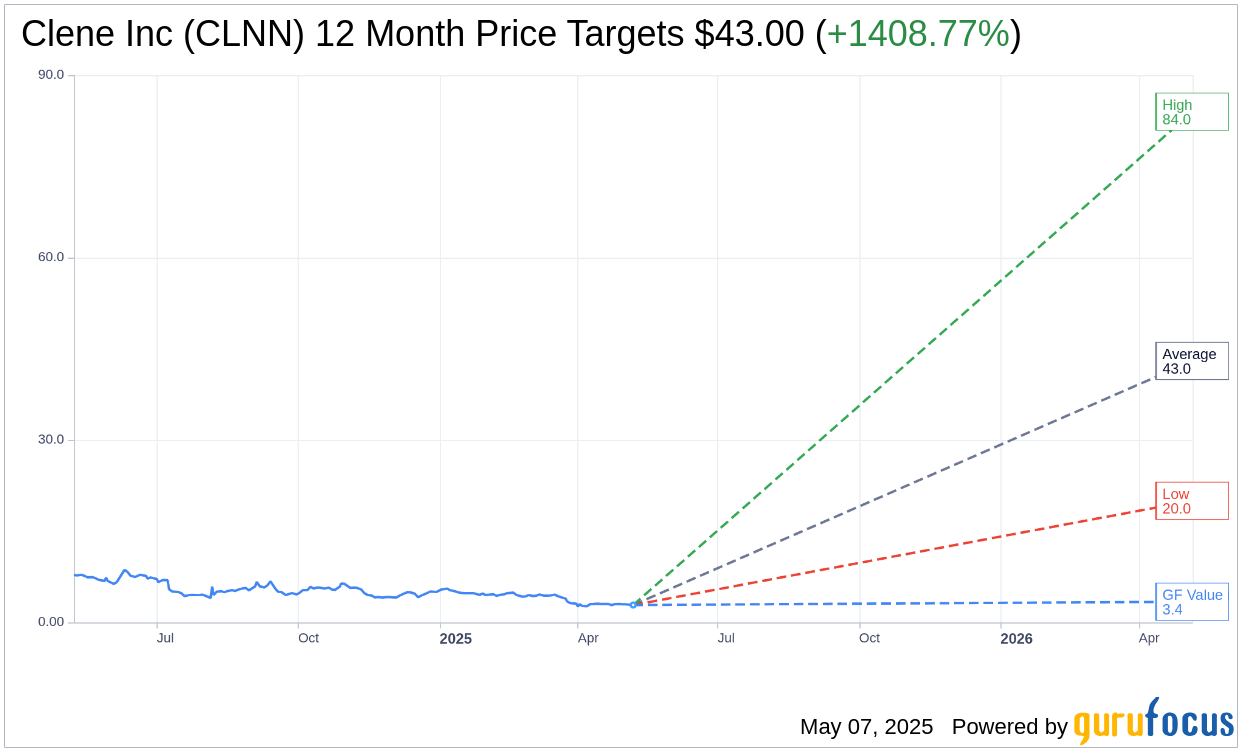Select the Average 43.0 target label

[x=1191, y=361]
